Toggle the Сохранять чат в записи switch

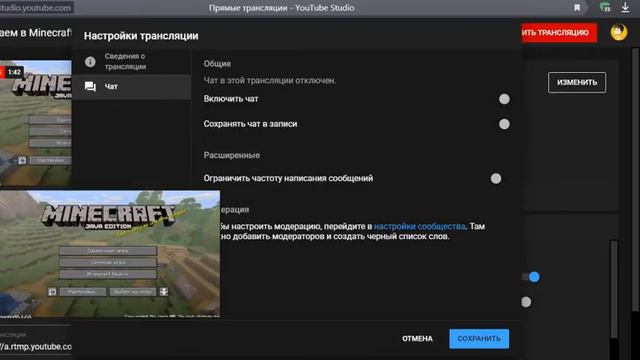pyautogui.click(x=504, y=124)
